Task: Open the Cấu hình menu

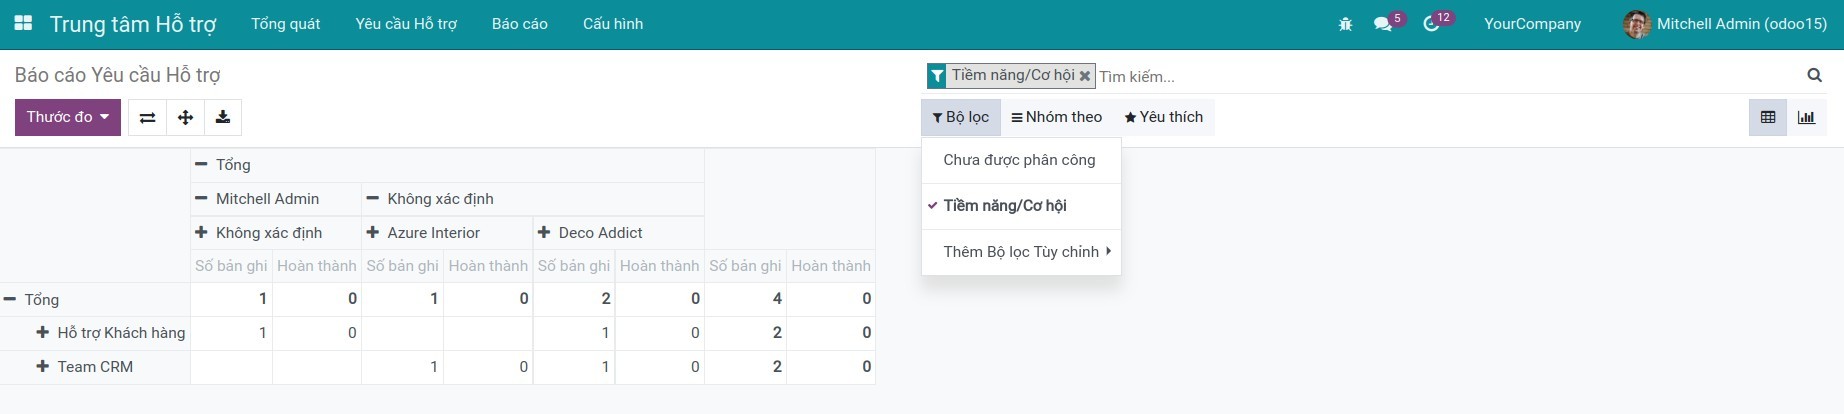Action: pos(612,24)
